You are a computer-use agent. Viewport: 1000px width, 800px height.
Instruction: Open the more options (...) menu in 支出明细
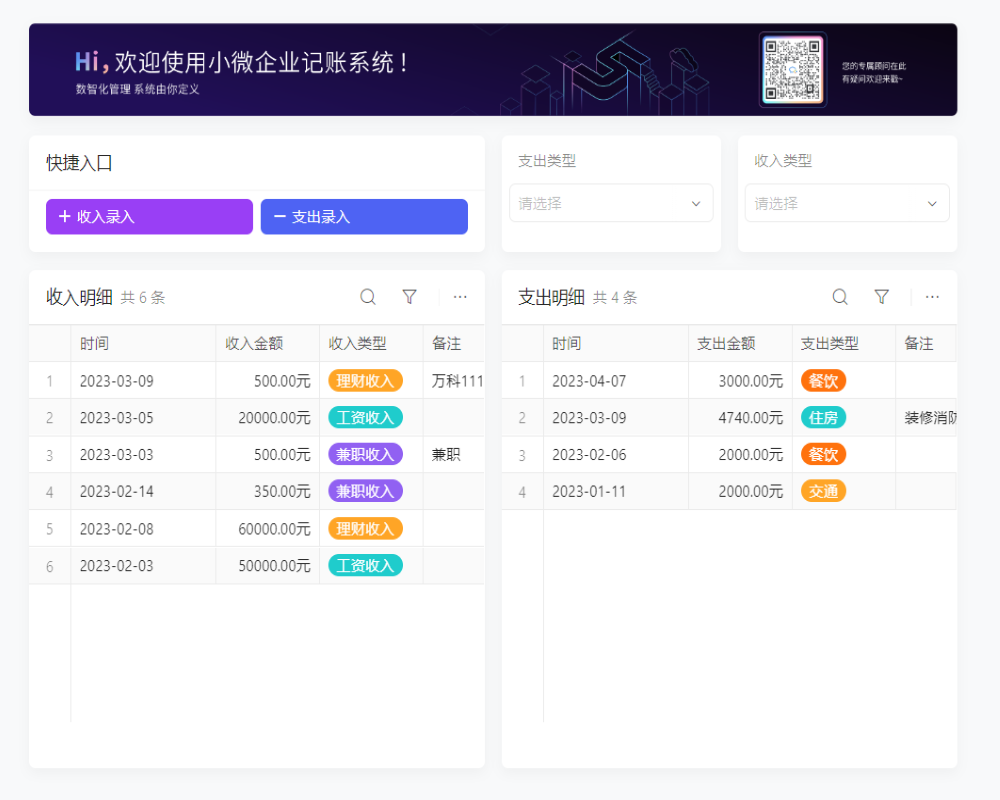click(x=932, y=296)
